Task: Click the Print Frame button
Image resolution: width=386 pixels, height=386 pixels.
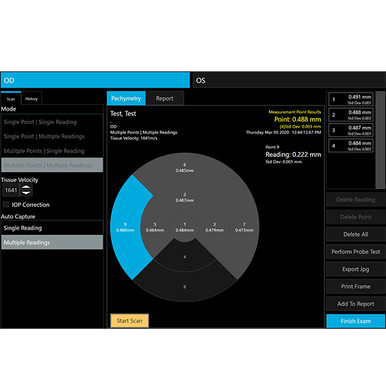Action: click(355, 286)
